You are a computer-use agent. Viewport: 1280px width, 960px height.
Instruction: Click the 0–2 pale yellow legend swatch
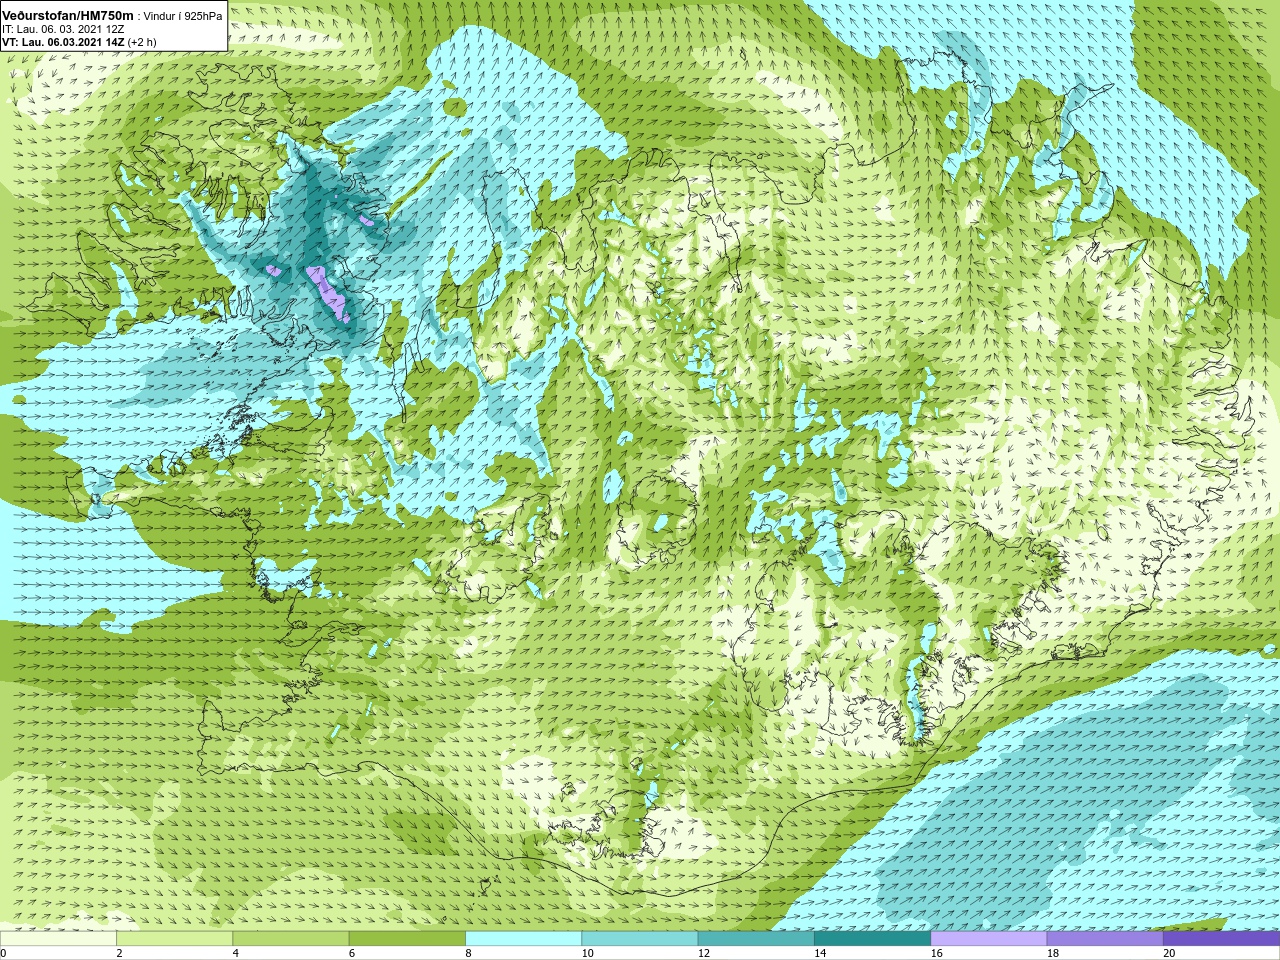(58, 938)
